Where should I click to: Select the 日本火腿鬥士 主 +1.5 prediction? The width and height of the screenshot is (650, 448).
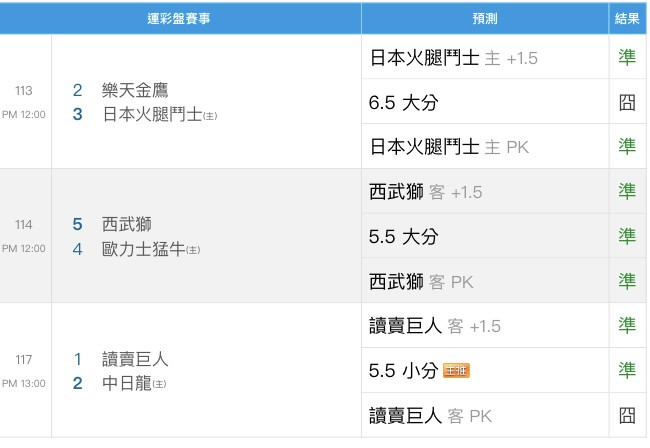pyautogui.click(x=453, y=58)
